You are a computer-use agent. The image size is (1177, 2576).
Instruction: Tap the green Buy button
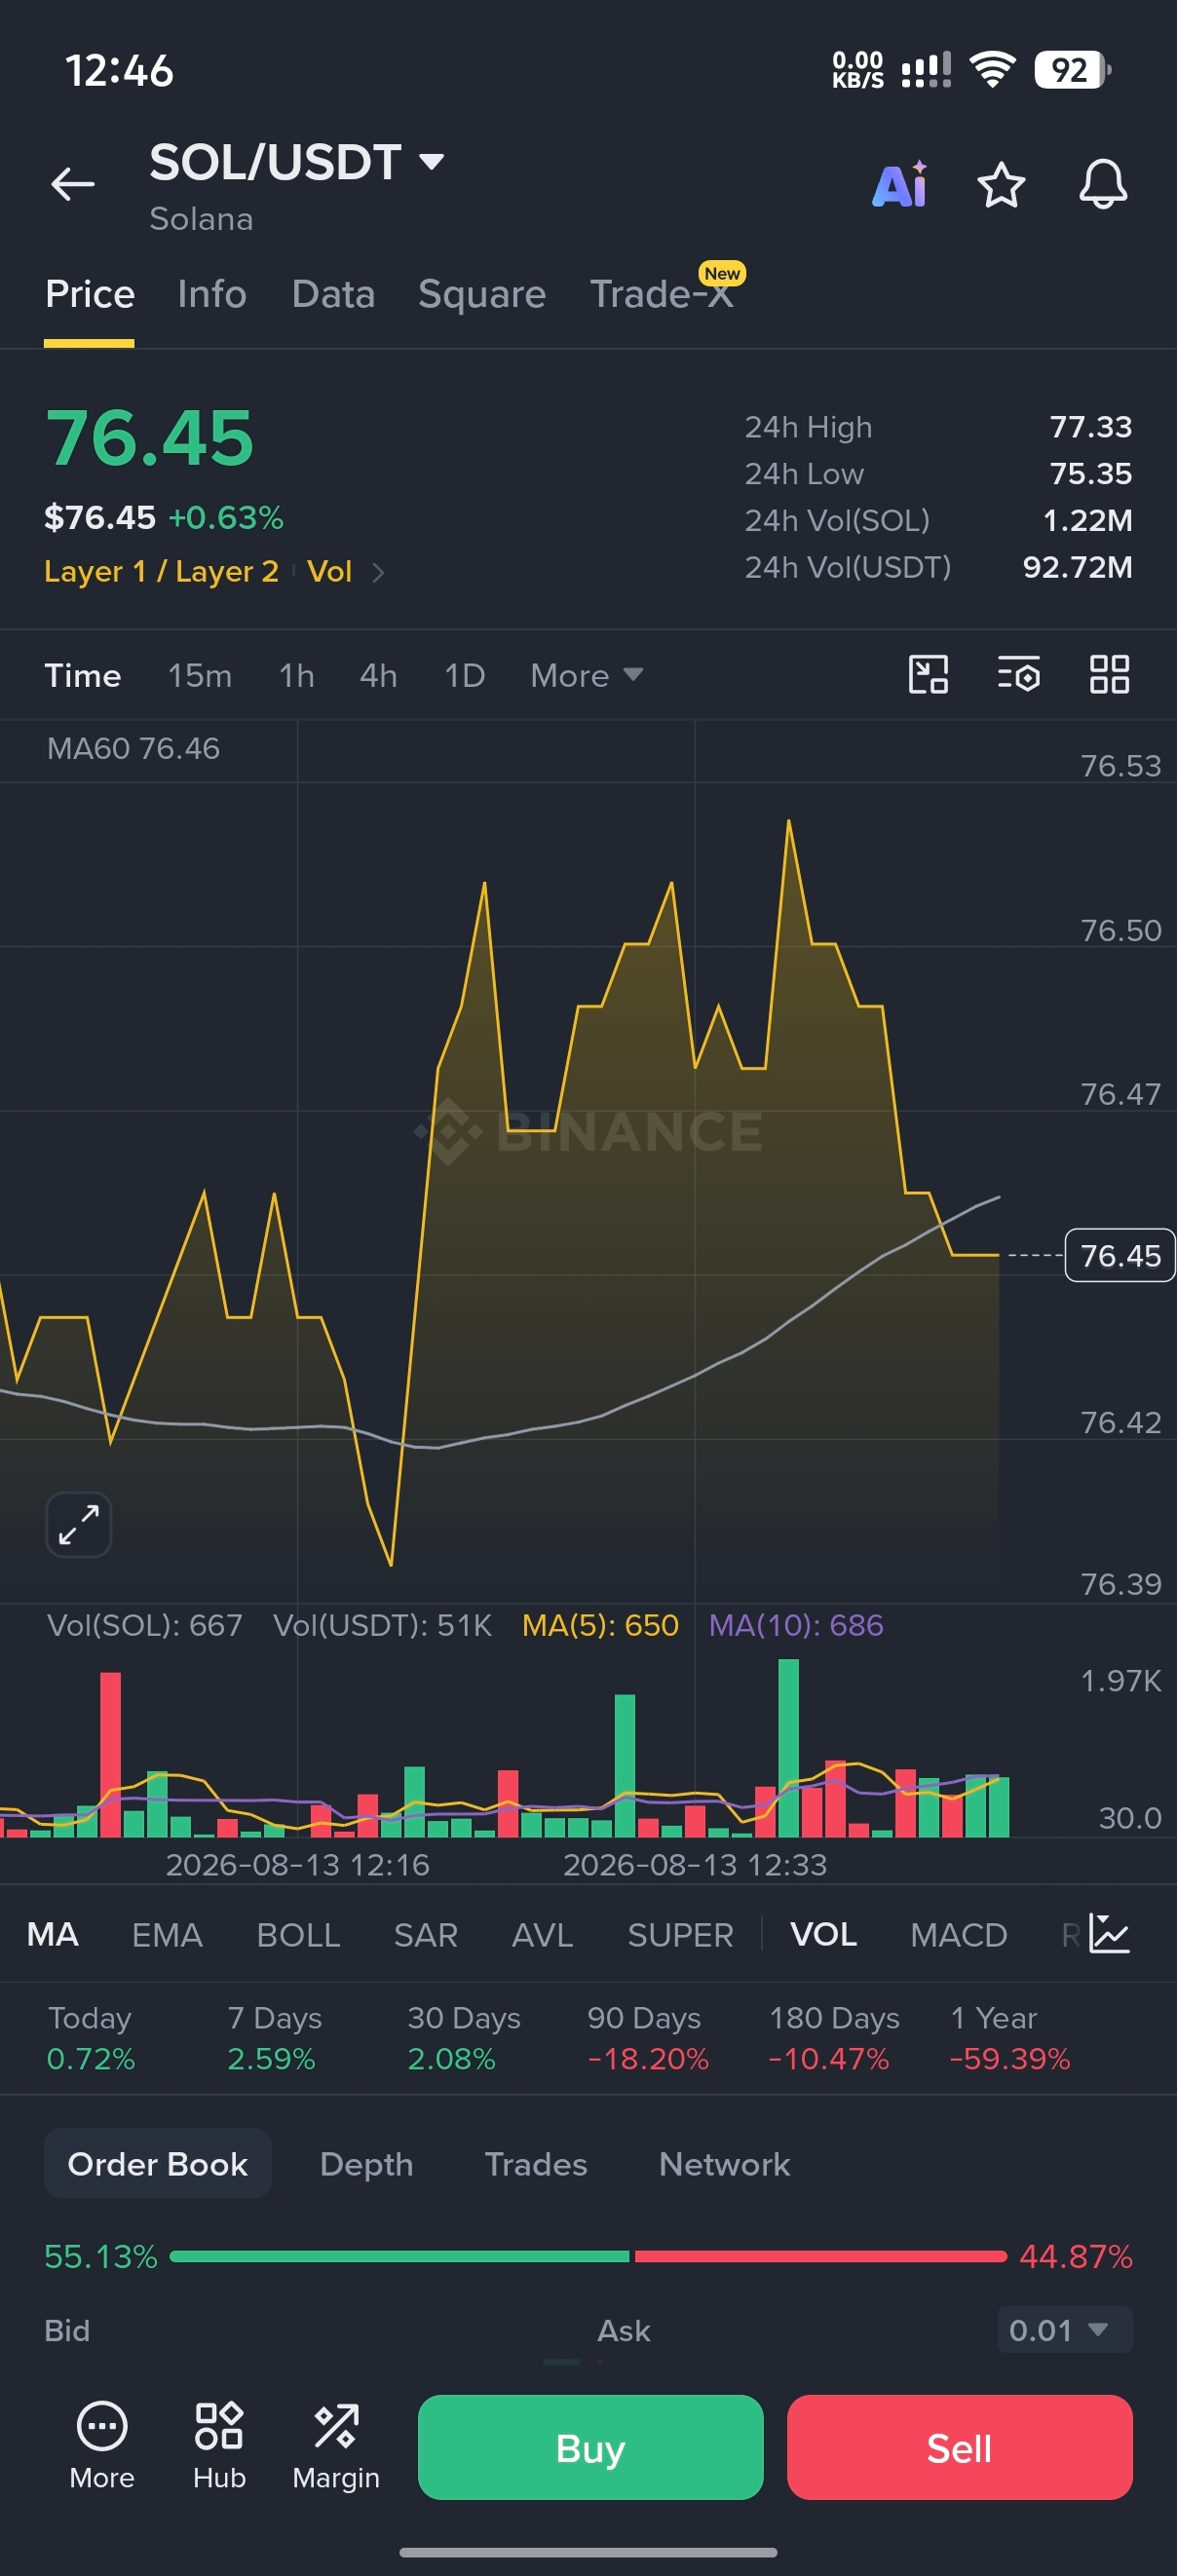point(591,2447)
